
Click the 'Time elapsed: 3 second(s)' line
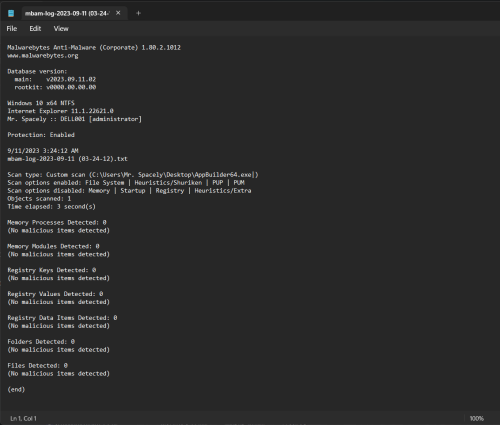click(51, 207)
